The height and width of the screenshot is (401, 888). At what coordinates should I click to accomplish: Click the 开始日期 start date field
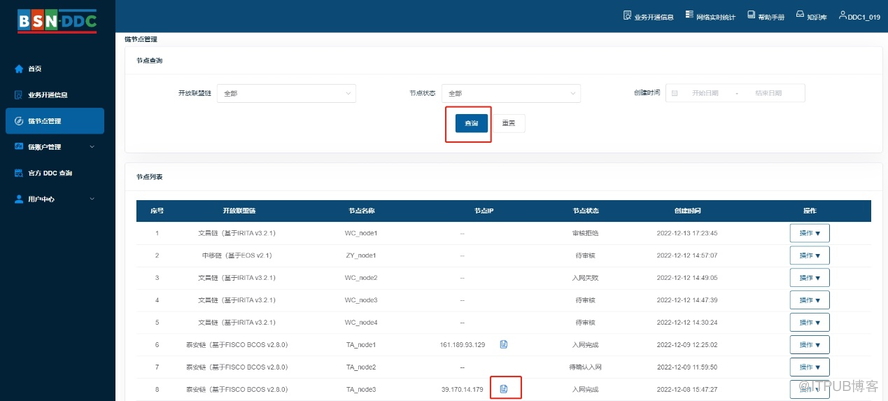coord(705,93)
